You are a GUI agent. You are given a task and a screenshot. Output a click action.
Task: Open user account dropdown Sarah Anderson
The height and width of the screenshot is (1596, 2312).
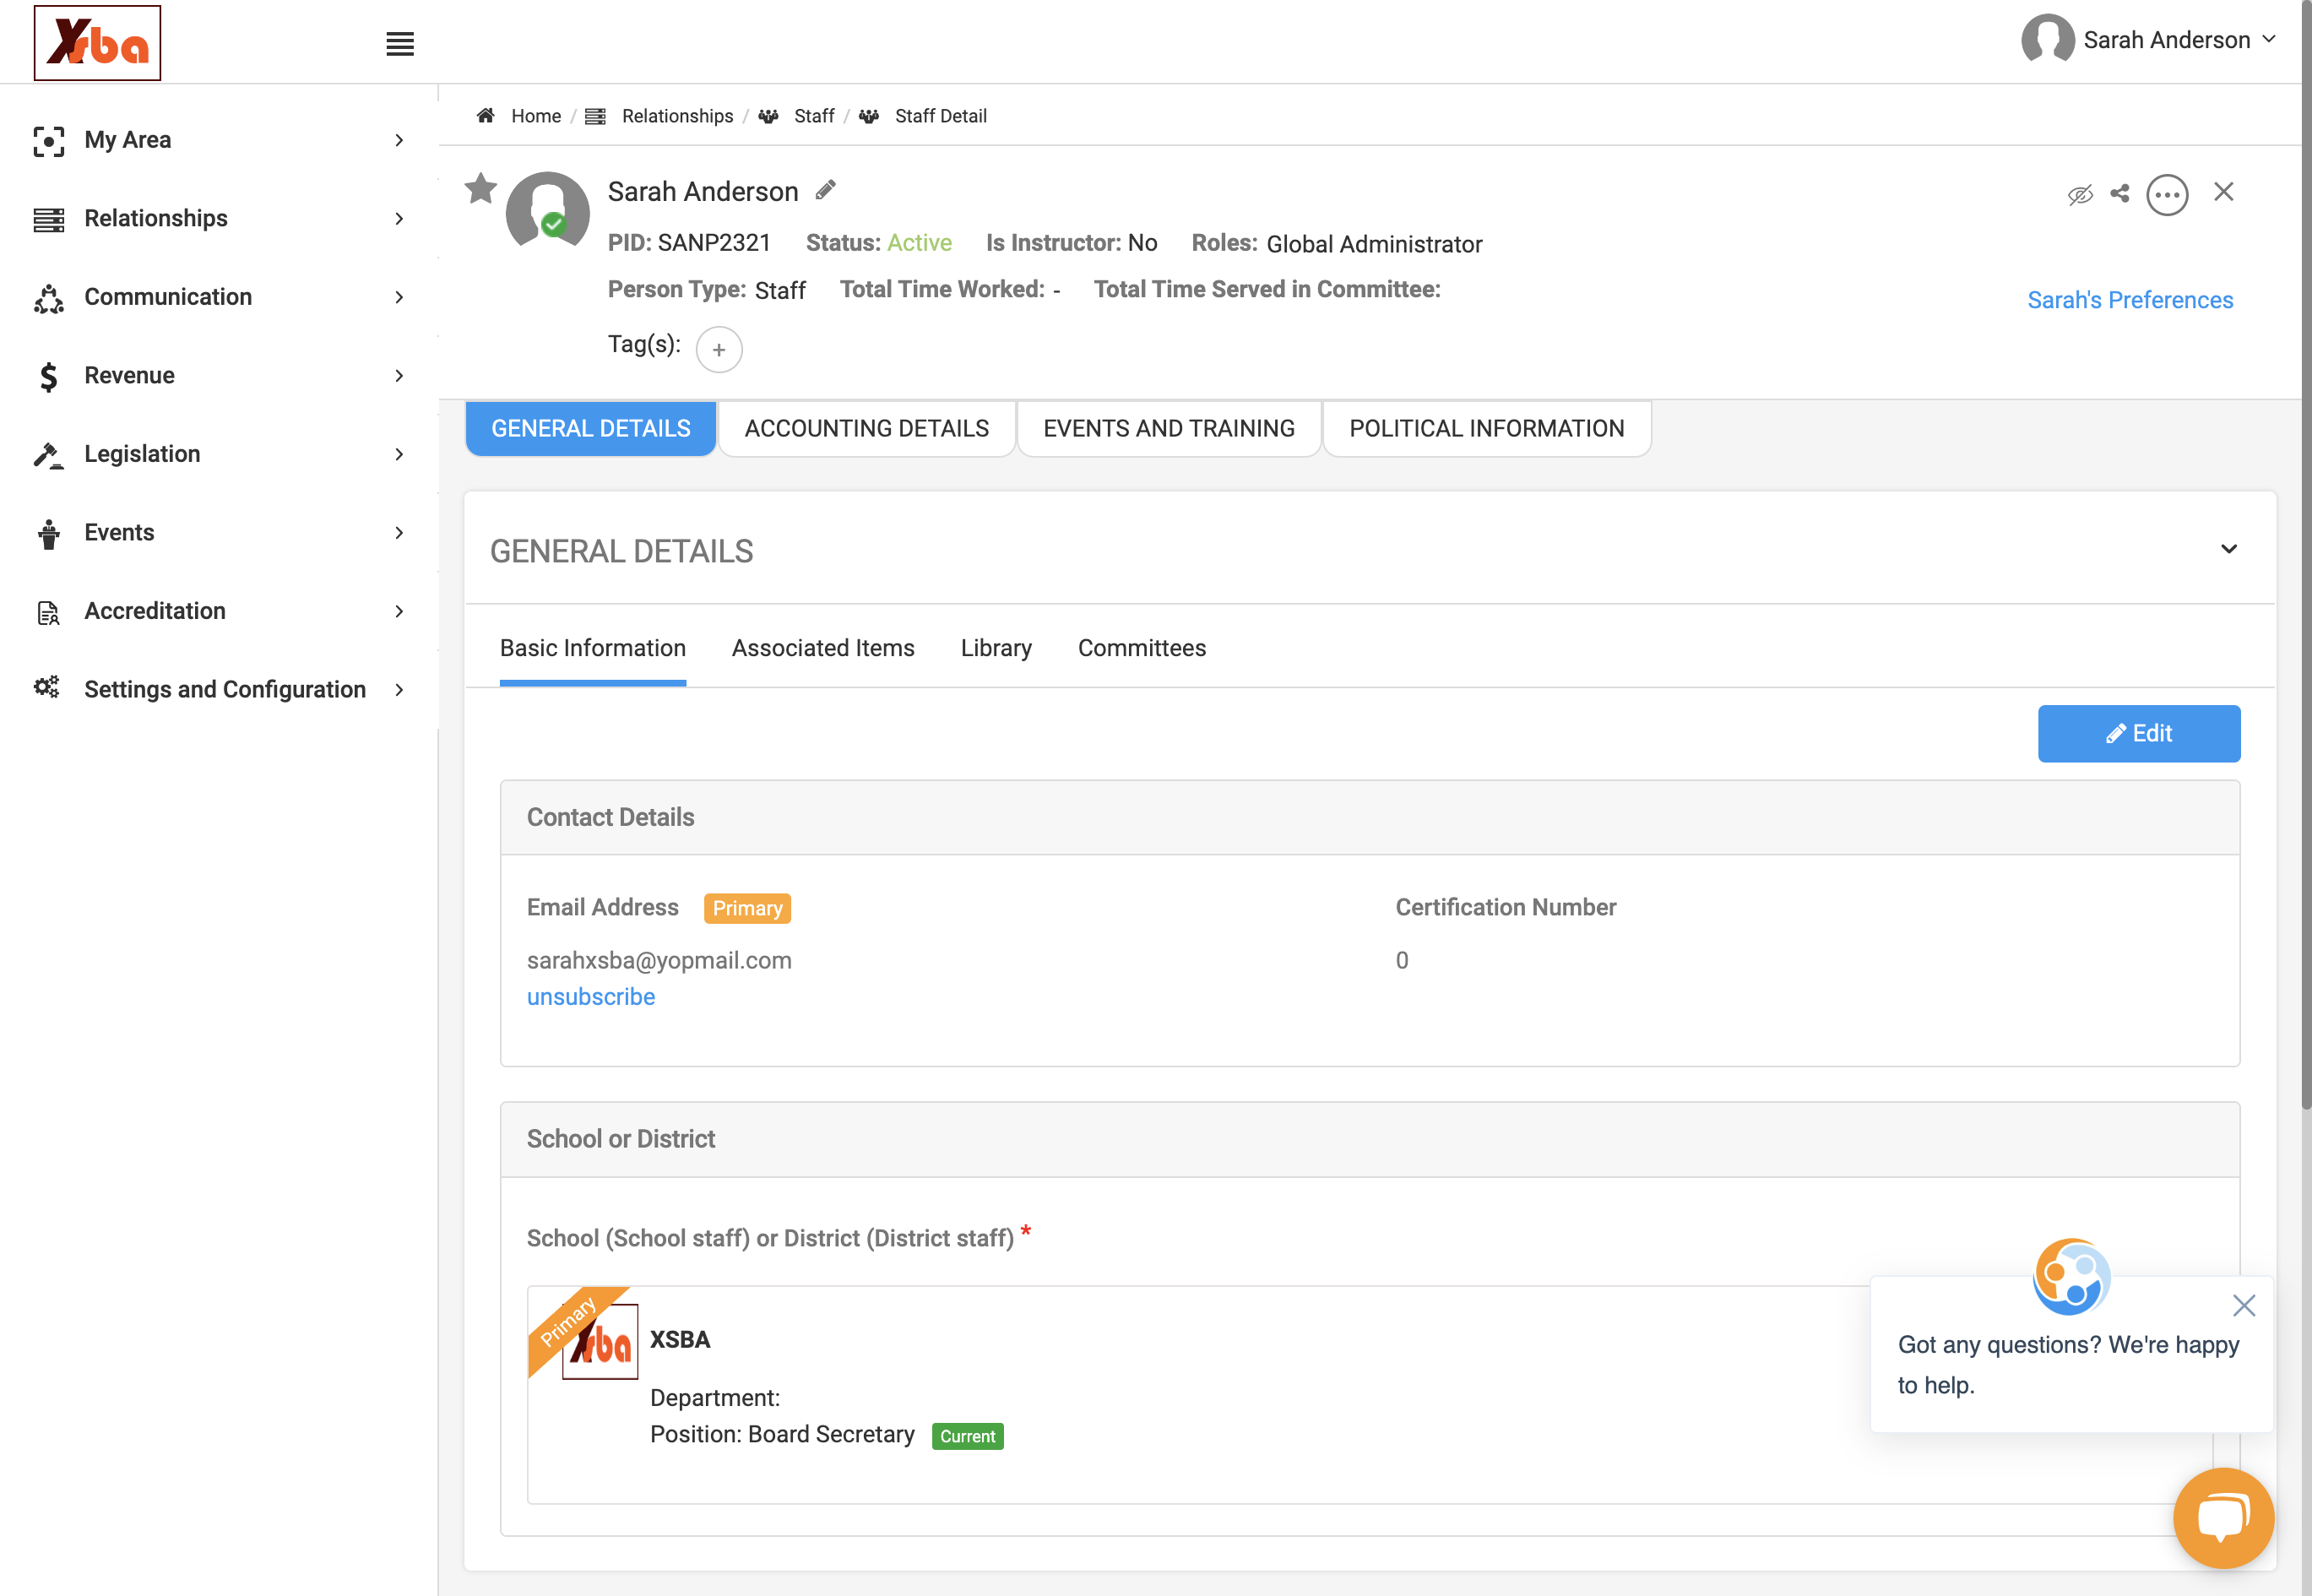click(x=2150, y=40)
